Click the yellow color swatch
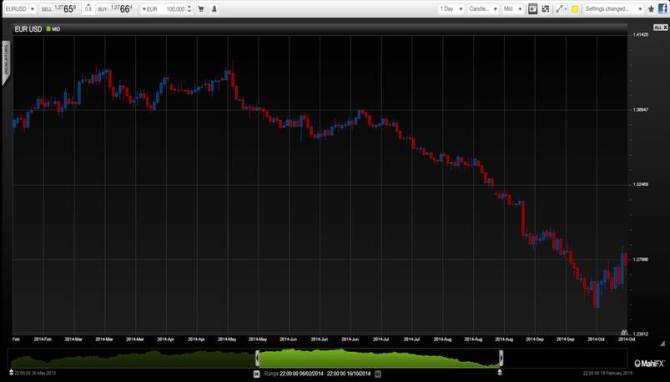Image resolution: width=670 pixels, height=382 pixels. [575, 9]
